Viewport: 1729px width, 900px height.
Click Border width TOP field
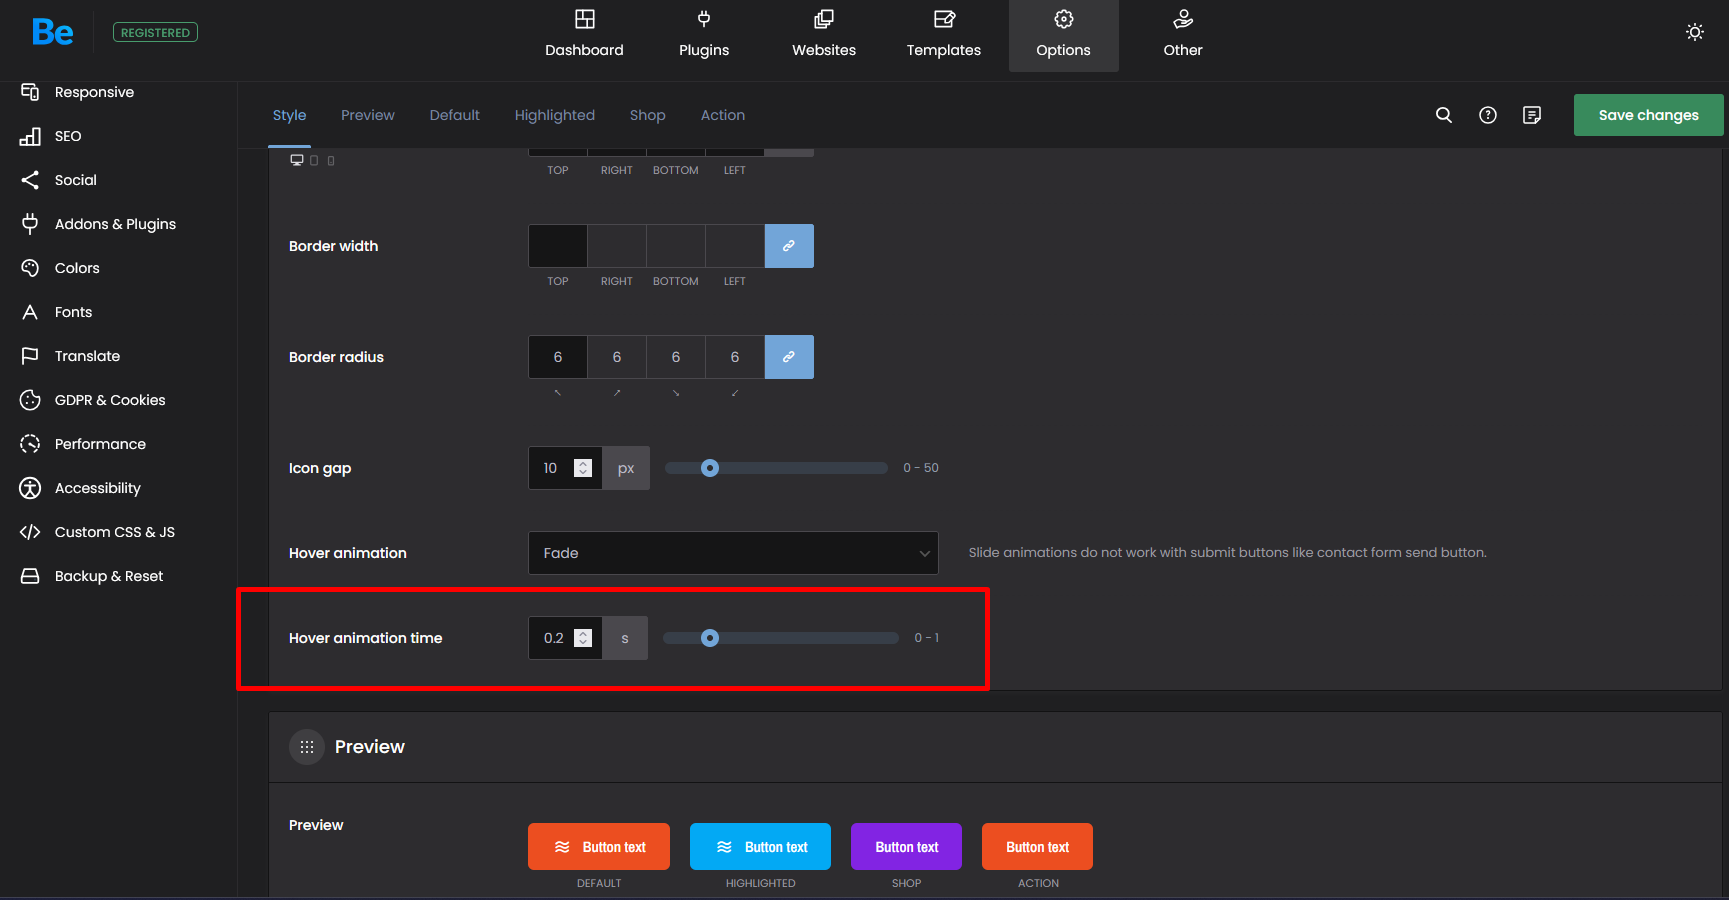click(x=558, y=246)
